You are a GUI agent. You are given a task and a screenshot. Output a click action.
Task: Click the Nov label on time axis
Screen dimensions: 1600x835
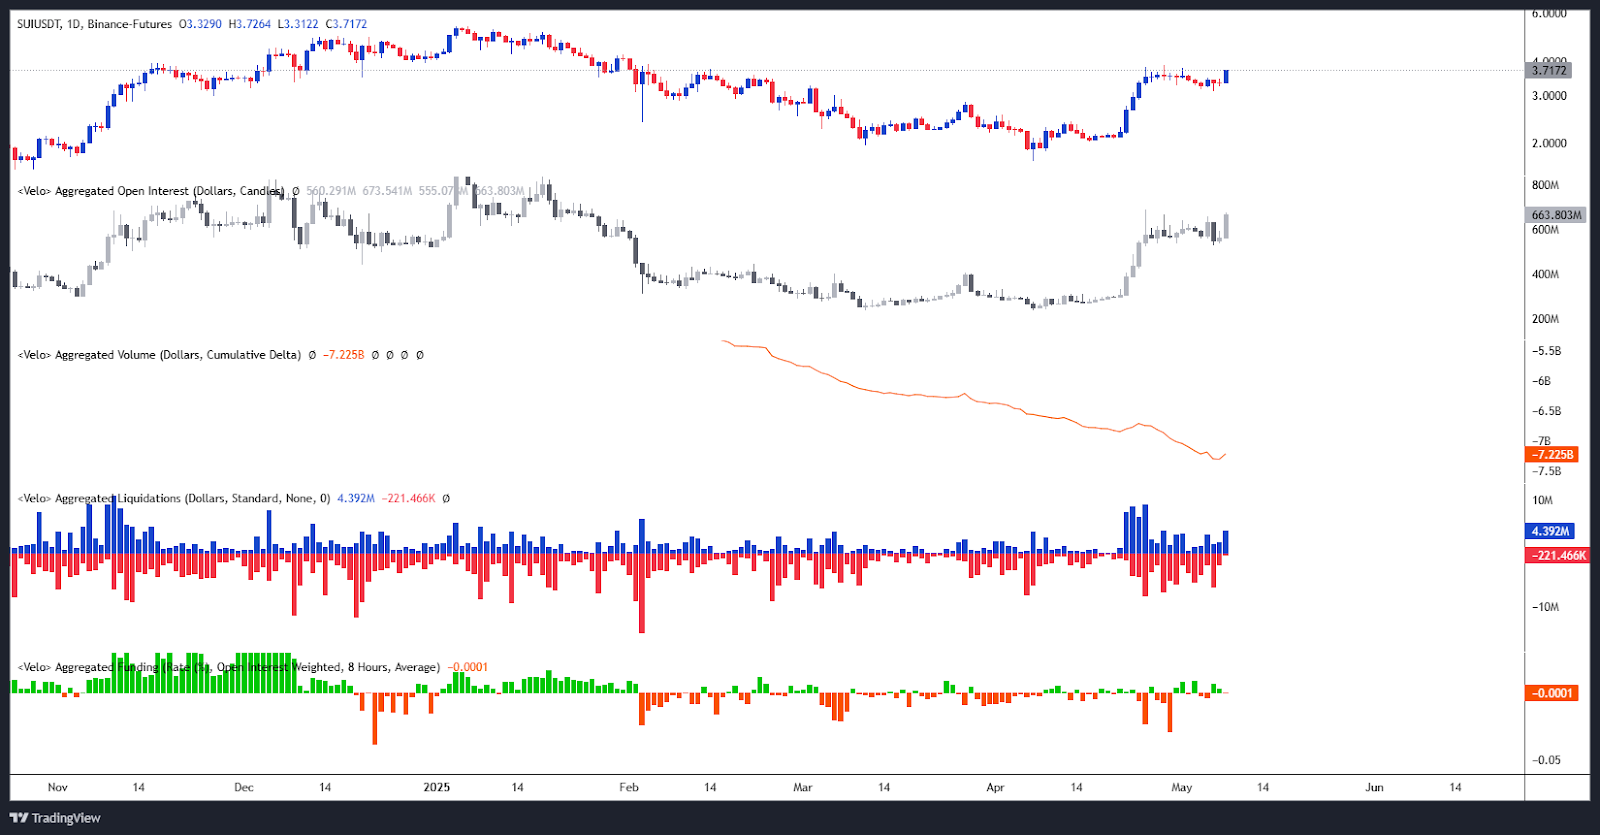pos(58,787)
